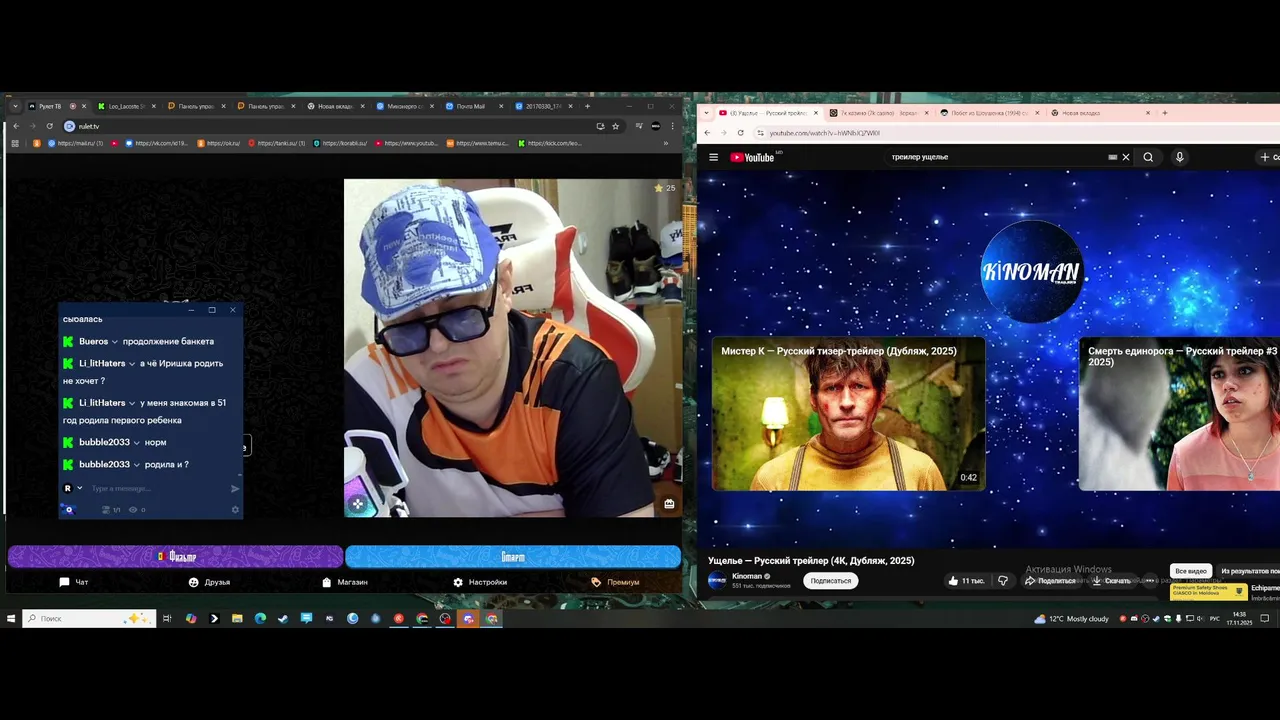Open Друзья section in rulet.tv
The image size is (1280, 720).
point(209,582)
